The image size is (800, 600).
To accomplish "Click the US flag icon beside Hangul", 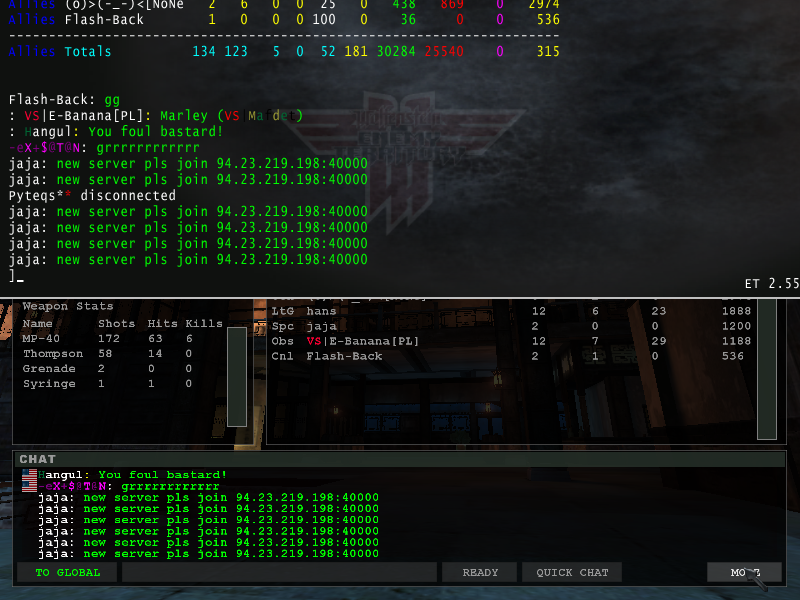I will (x=29, y=474).
